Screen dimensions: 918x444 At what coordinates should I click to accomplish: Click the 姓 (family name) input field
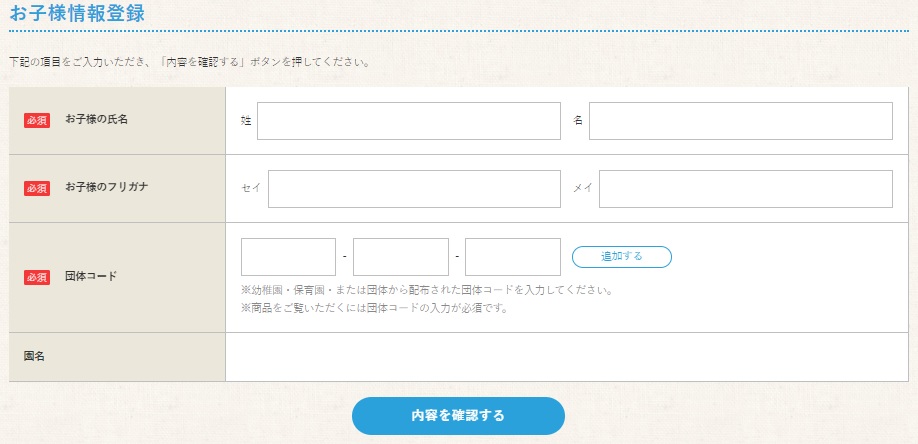409,121
